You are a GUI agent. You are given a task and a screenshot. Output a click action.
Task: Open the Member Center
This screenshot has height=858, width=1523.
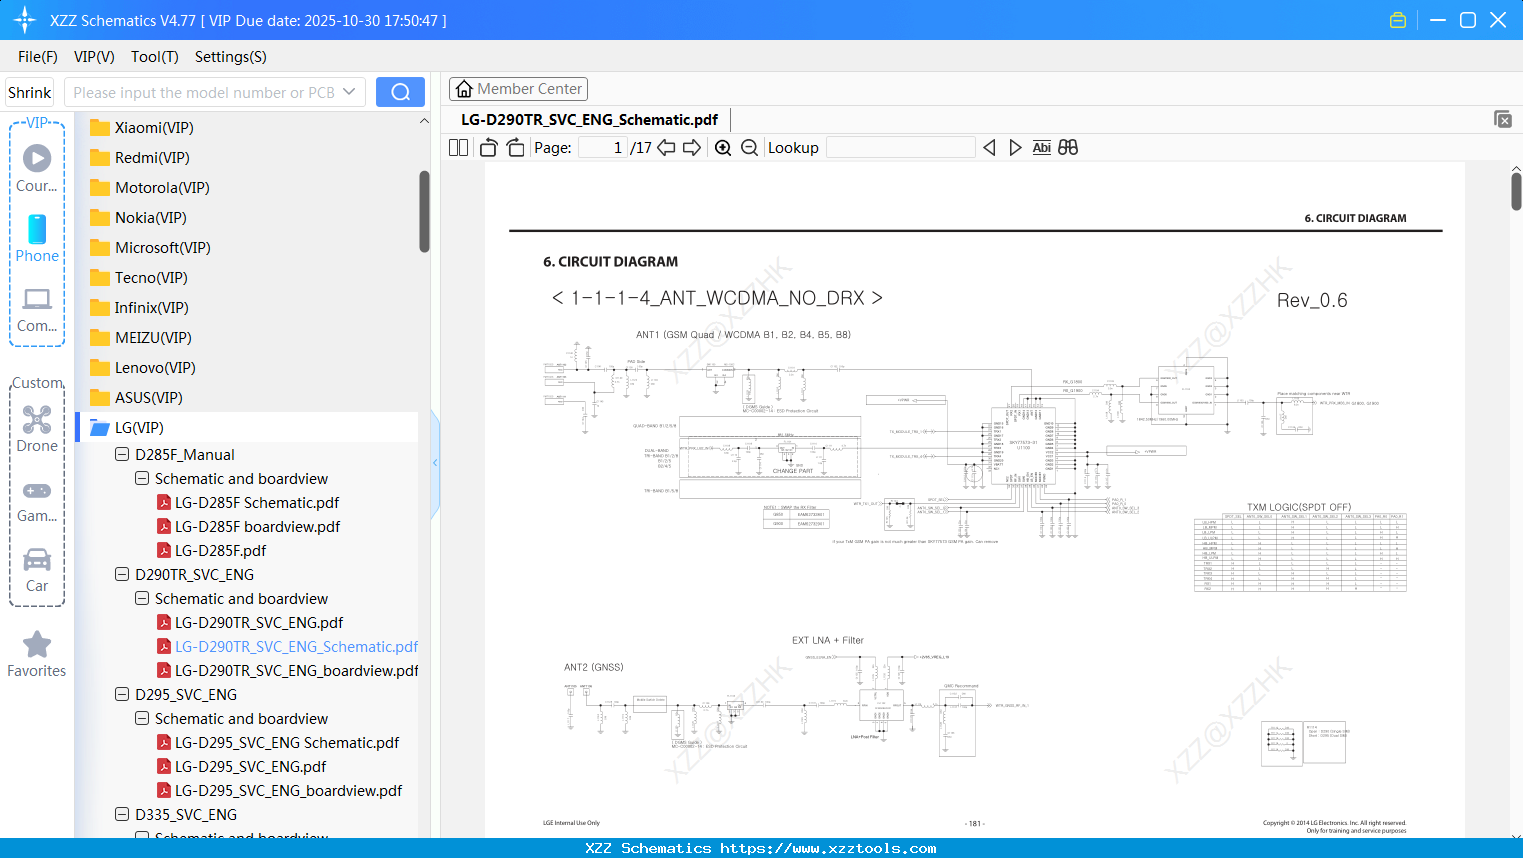tap(518, 88)
